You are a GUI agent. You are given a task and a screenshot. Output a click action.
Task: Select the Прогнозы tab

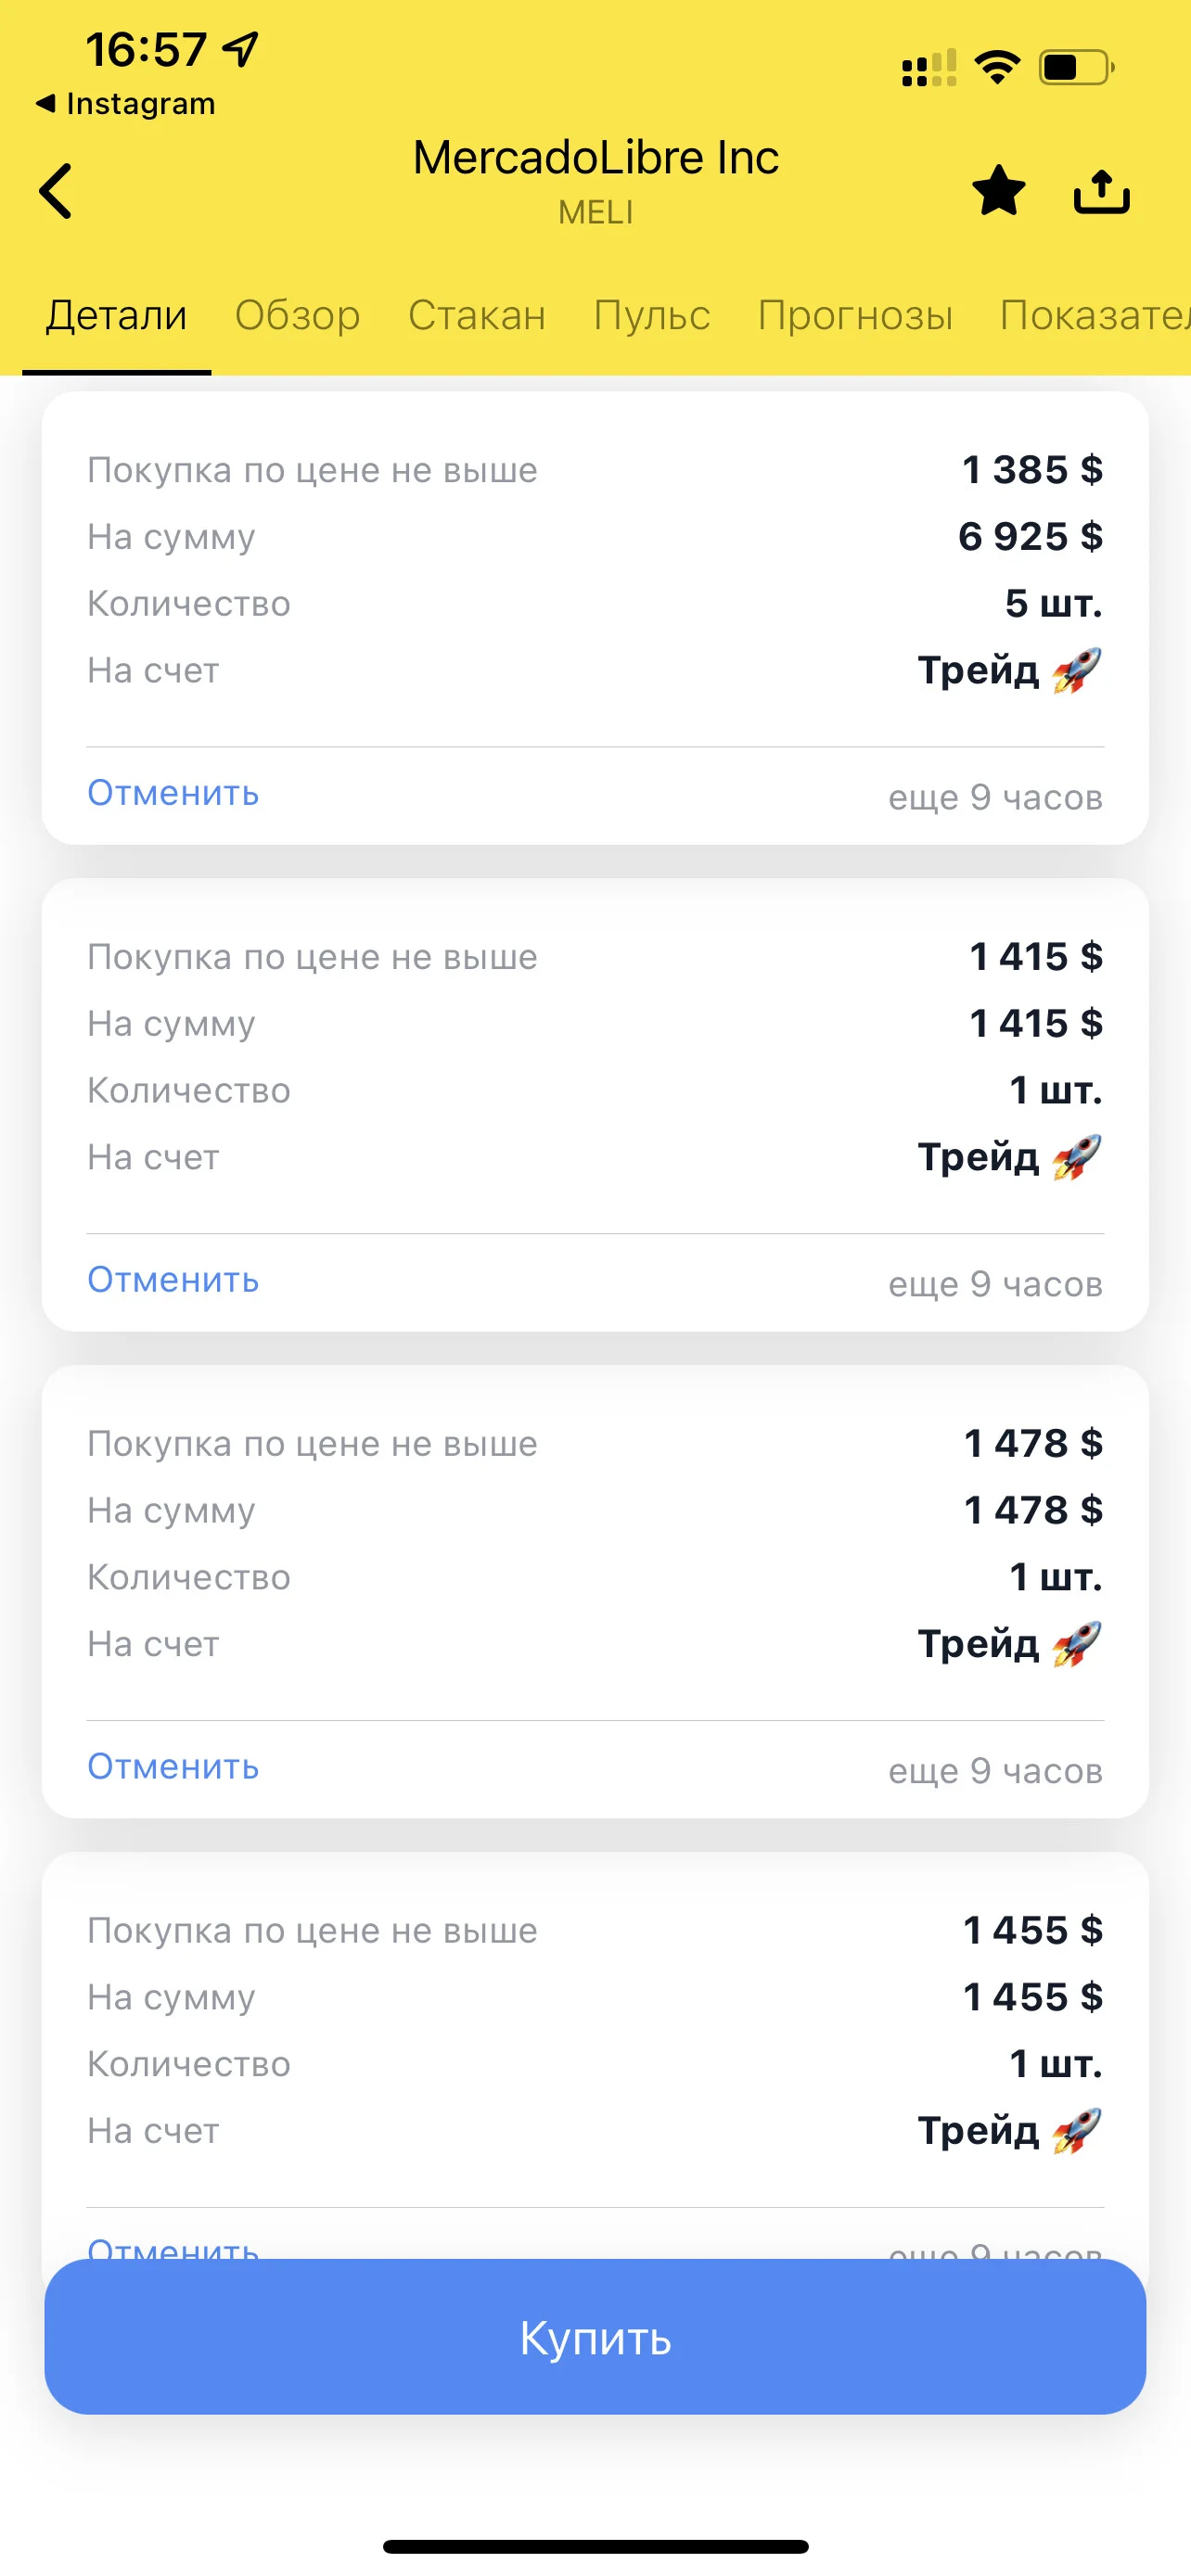click(855, 315)
